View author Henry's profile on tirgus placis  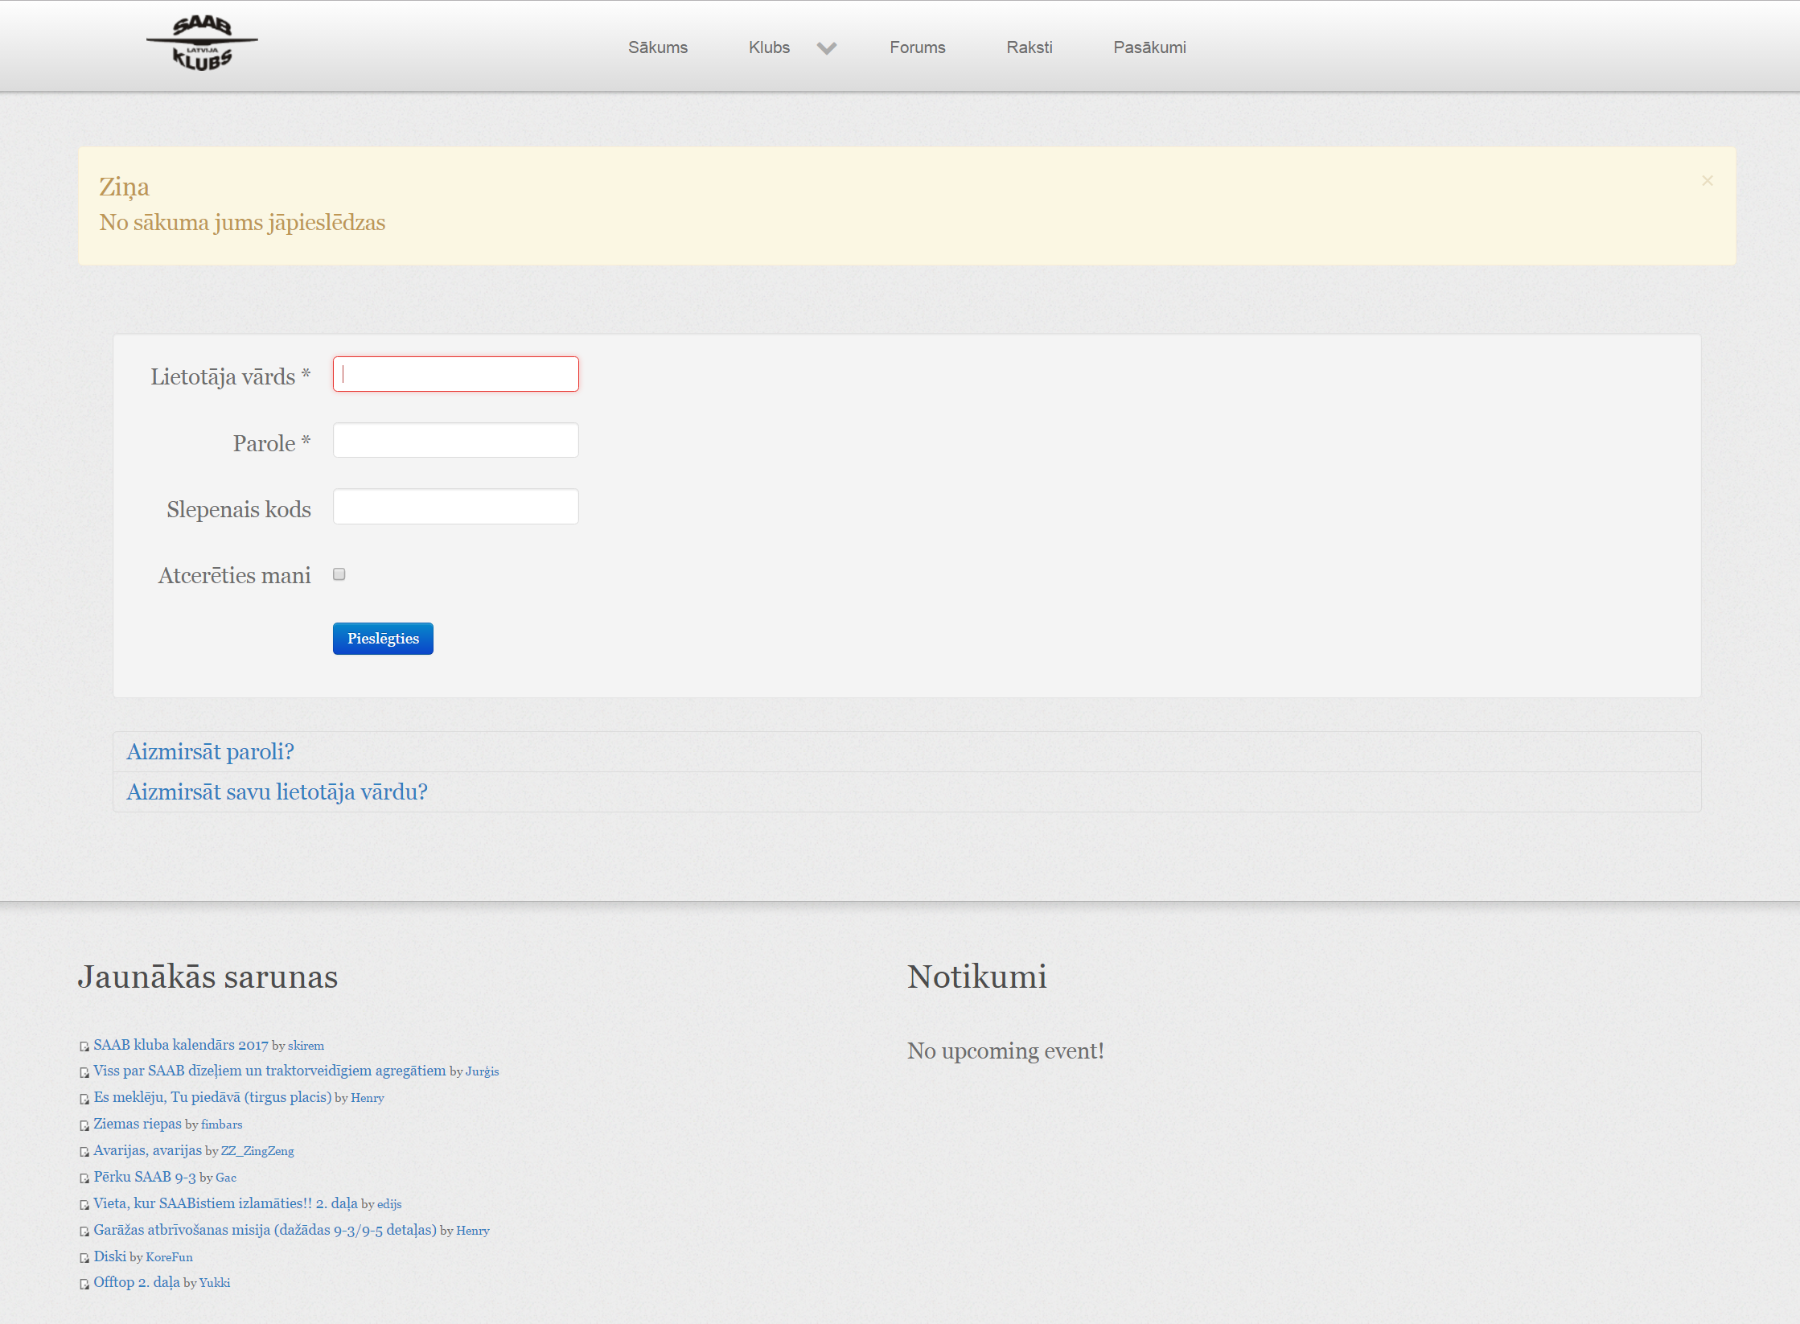(x=367, y=1098)
